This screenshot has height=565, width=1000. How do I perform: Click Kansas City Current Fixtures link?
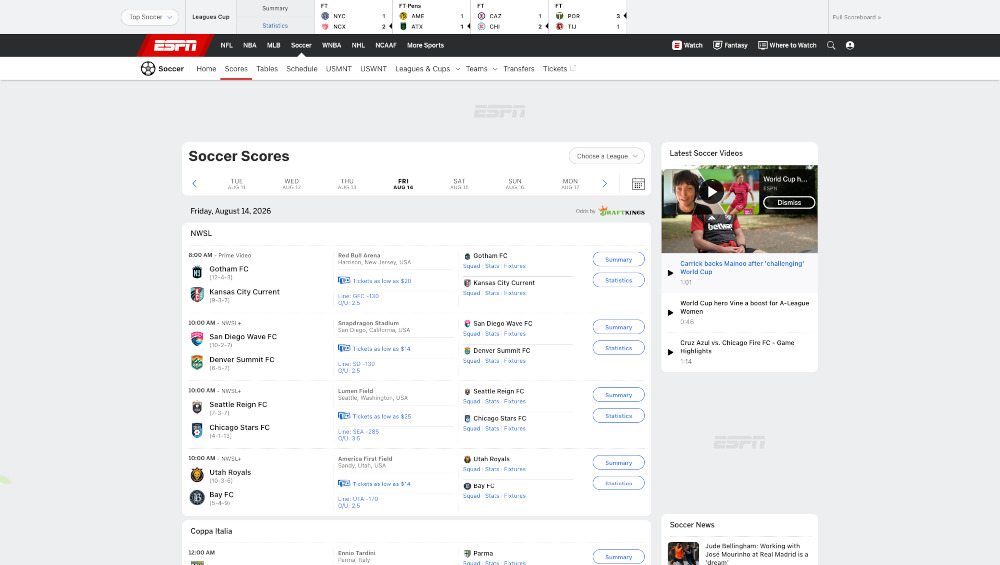click(x=515, y=293)
